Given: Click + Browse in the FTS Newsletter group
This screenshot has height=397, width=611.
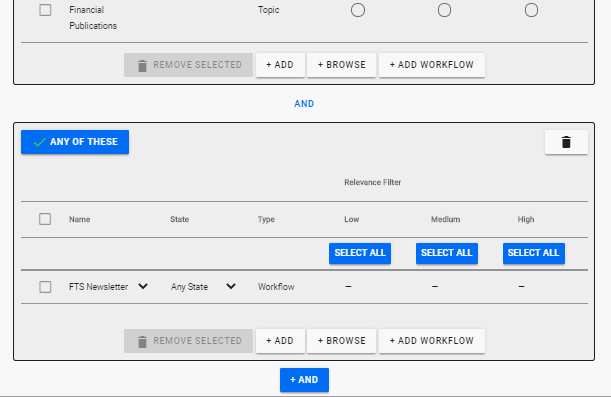Looking at the screenshot, I should [341, 341].
